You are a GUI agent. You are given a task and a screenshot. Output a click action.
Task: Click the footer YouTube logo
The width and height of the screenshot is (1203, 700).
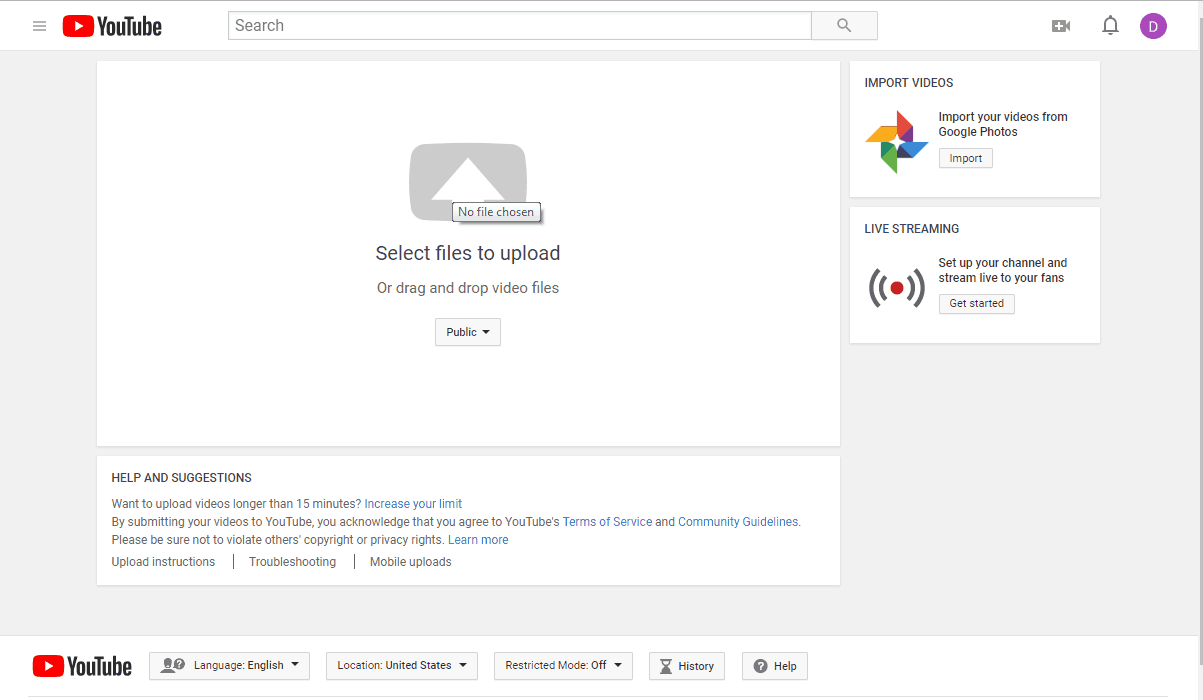[82, 666]
